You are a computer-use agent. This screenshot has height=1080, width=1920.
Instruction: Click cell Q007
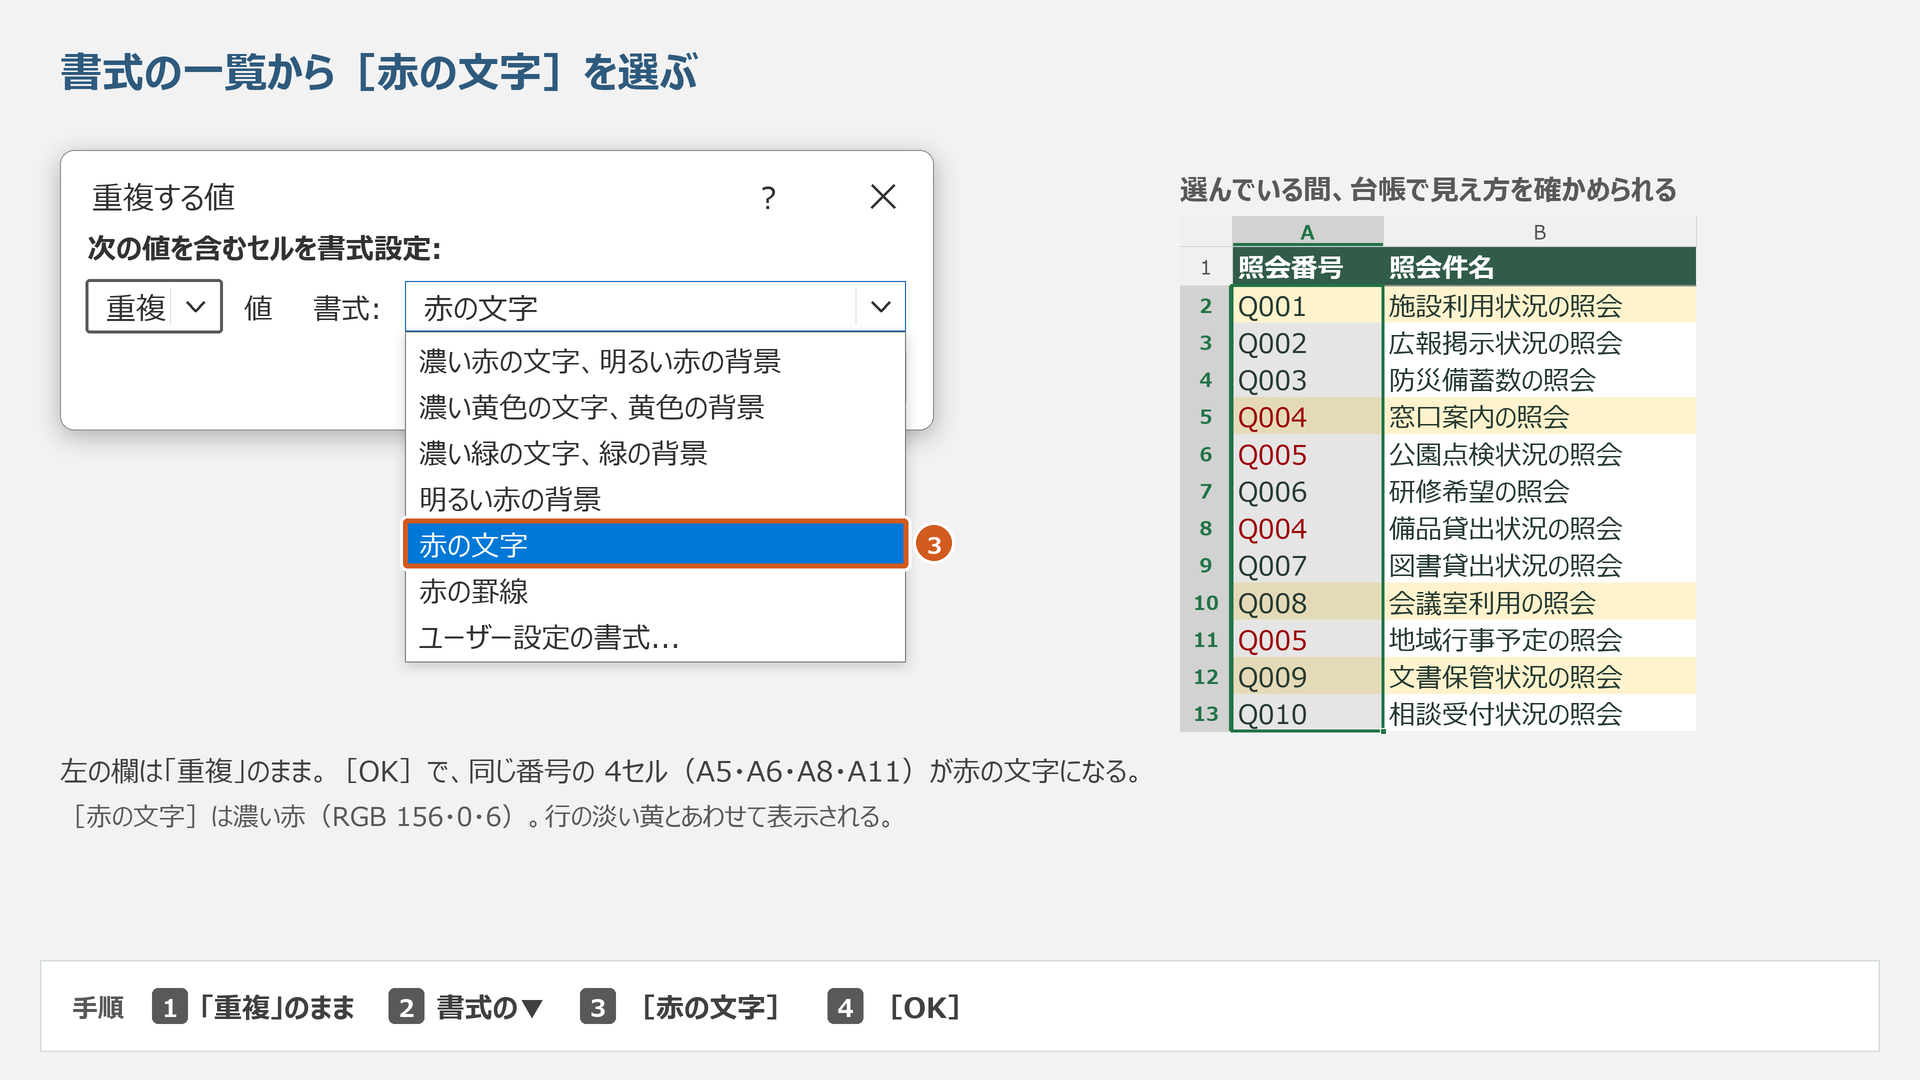click(x=1307, y=565)
